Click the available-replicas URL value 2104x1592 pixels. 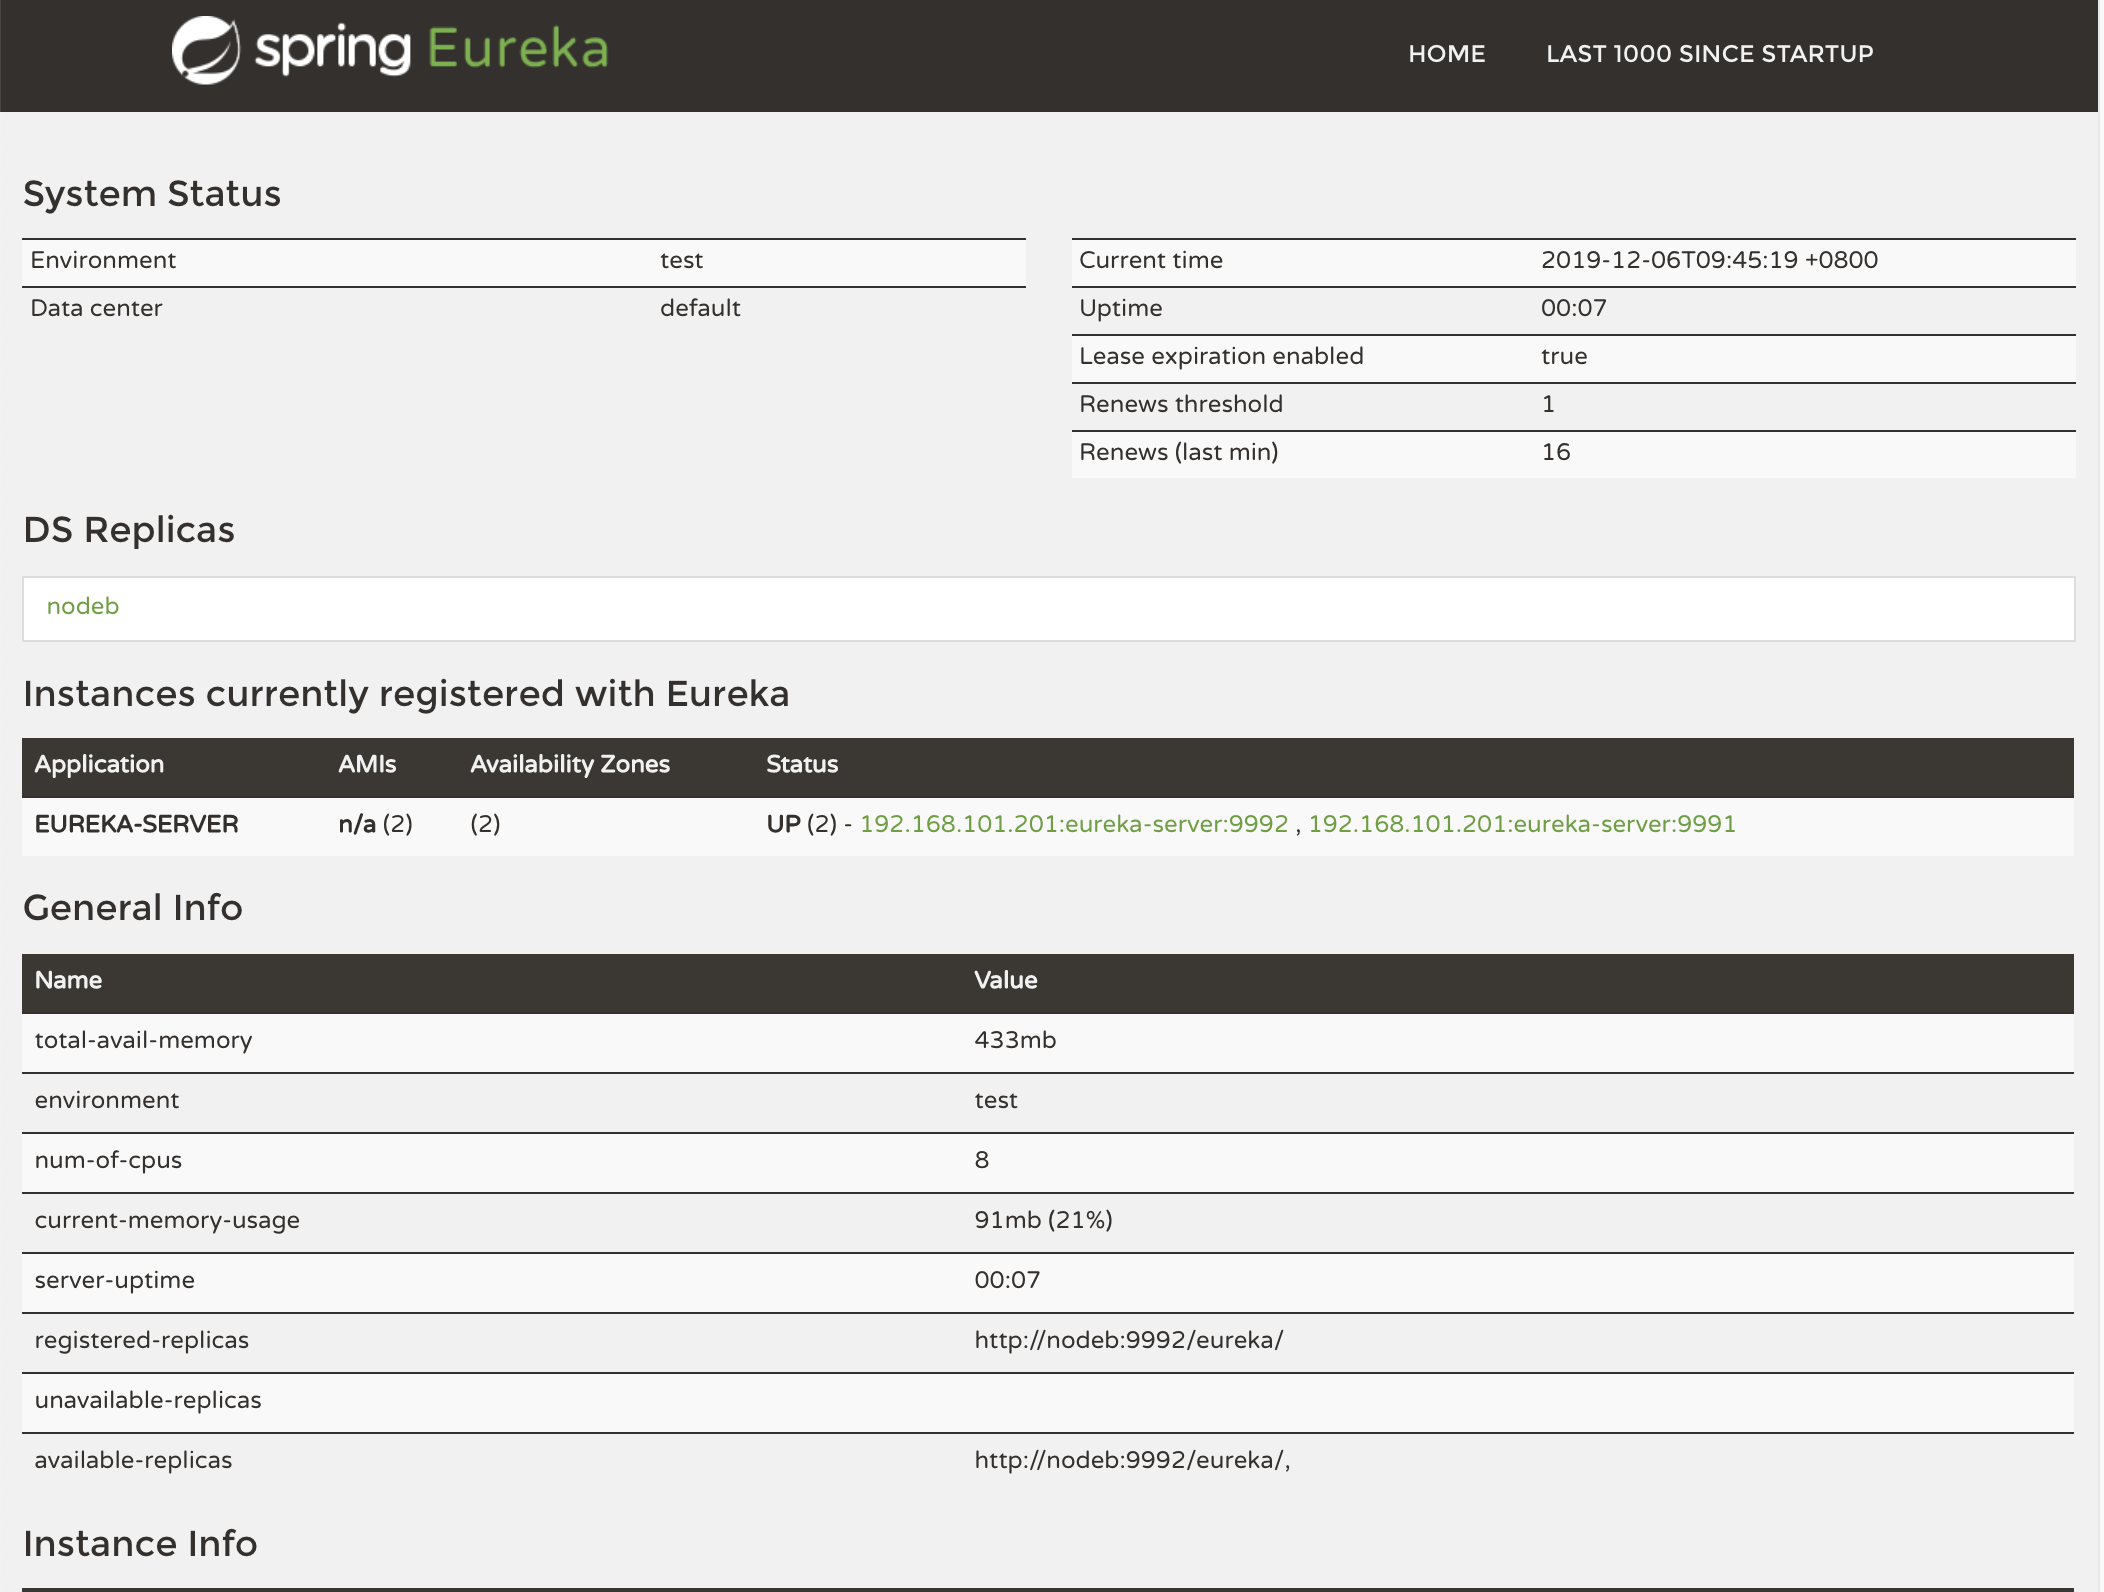click(1131, 1460)
